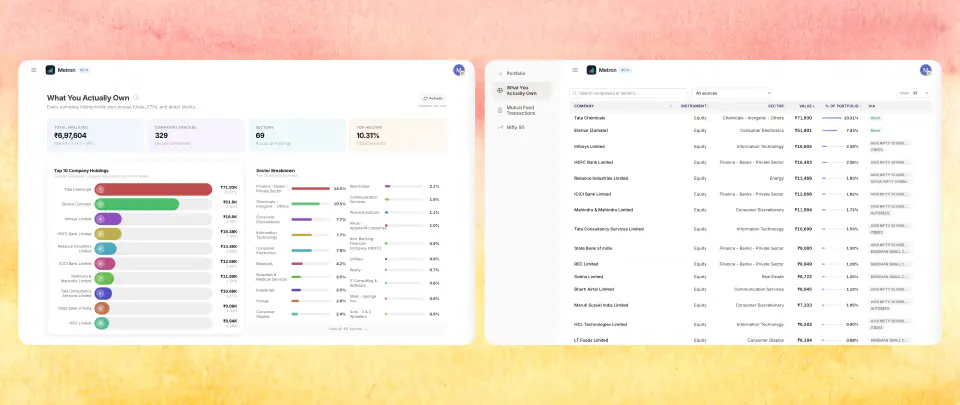The width and height of the screenshot is (960, 405).
Task: Open user avatar above the holdings table
Action: tap(926, 70)
